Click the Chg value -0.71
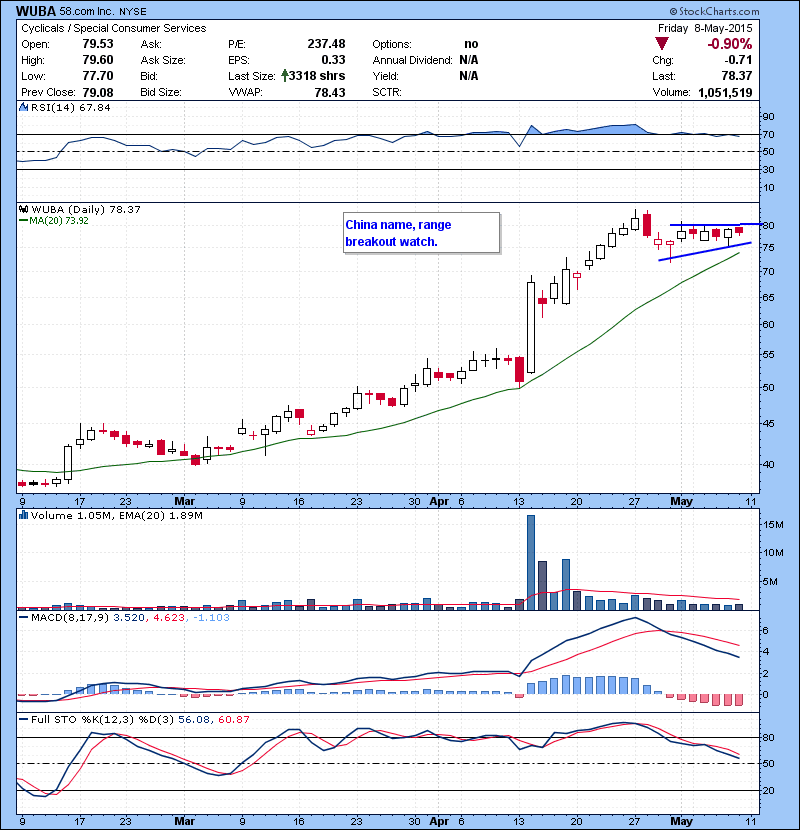800x830 pixels. tap(738, 60)
